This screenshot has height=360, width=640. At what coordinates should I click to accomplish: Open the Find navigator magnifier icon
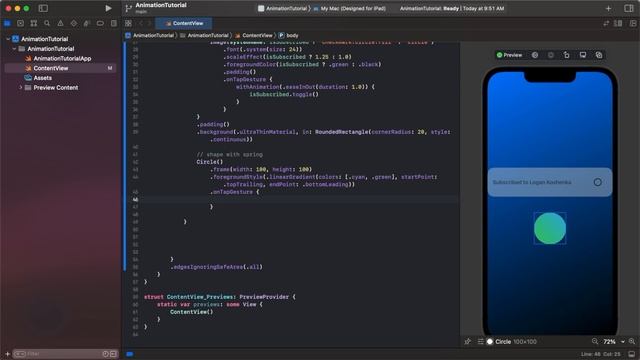tap(47, 23)
